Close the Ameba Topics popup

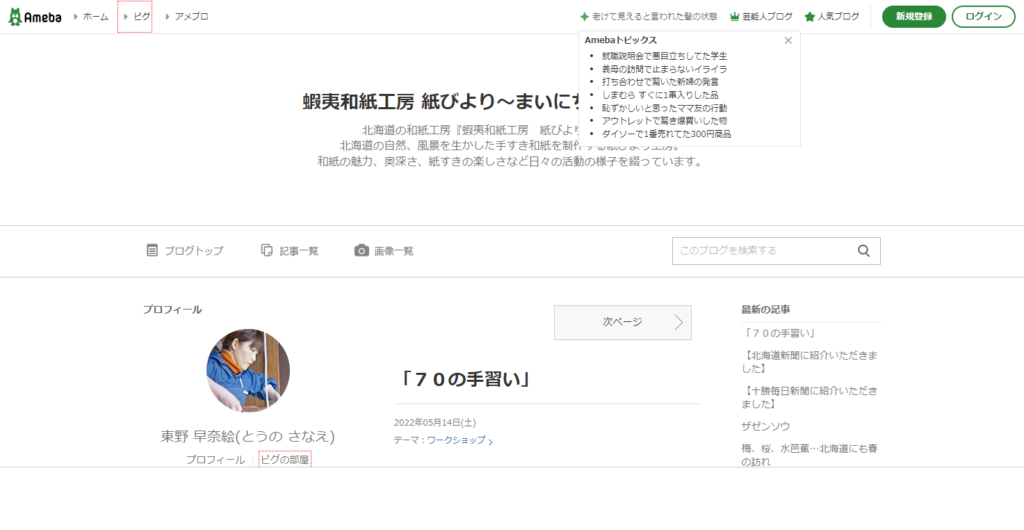(788, 40)
